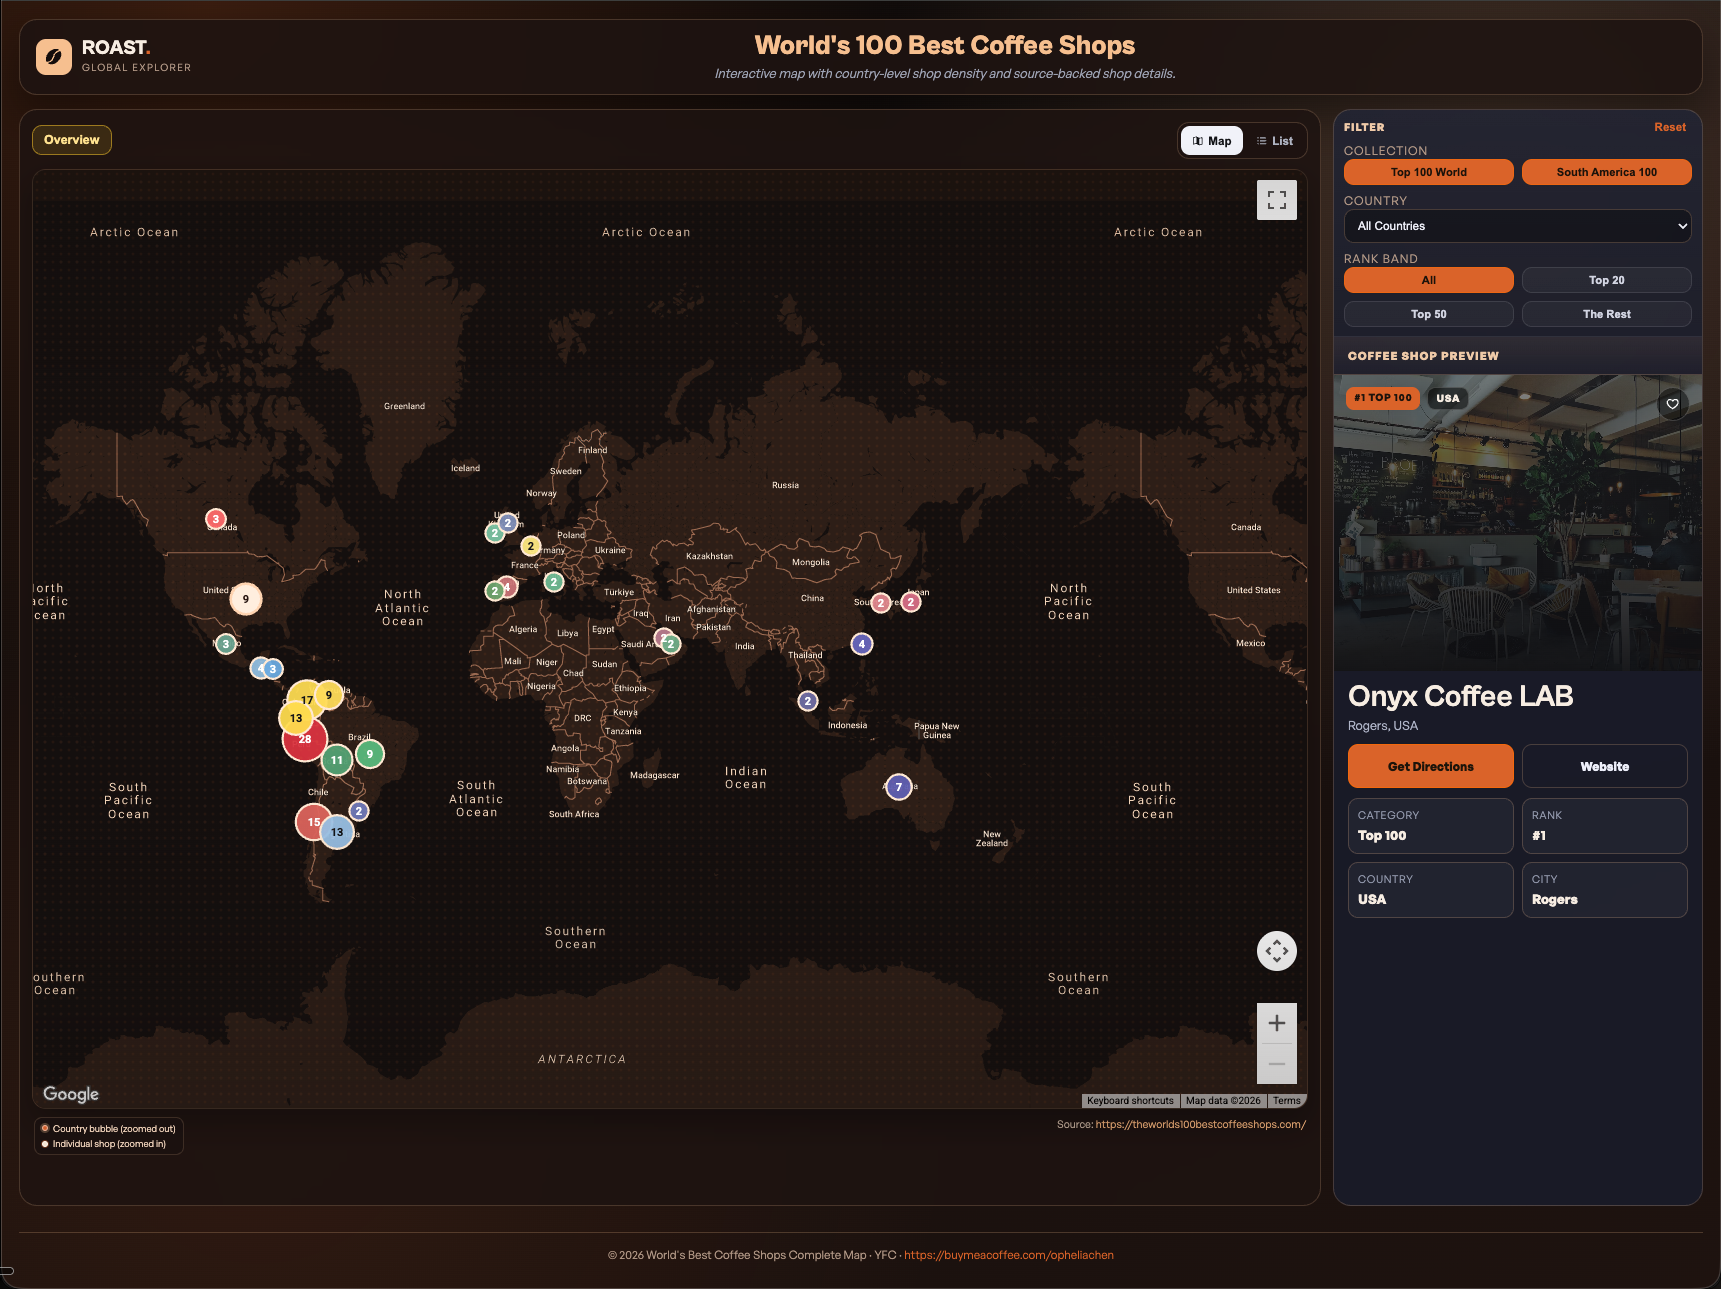Click the Overview tab
Viewport: 1721px width, 1289px height.
click(72, 140)
